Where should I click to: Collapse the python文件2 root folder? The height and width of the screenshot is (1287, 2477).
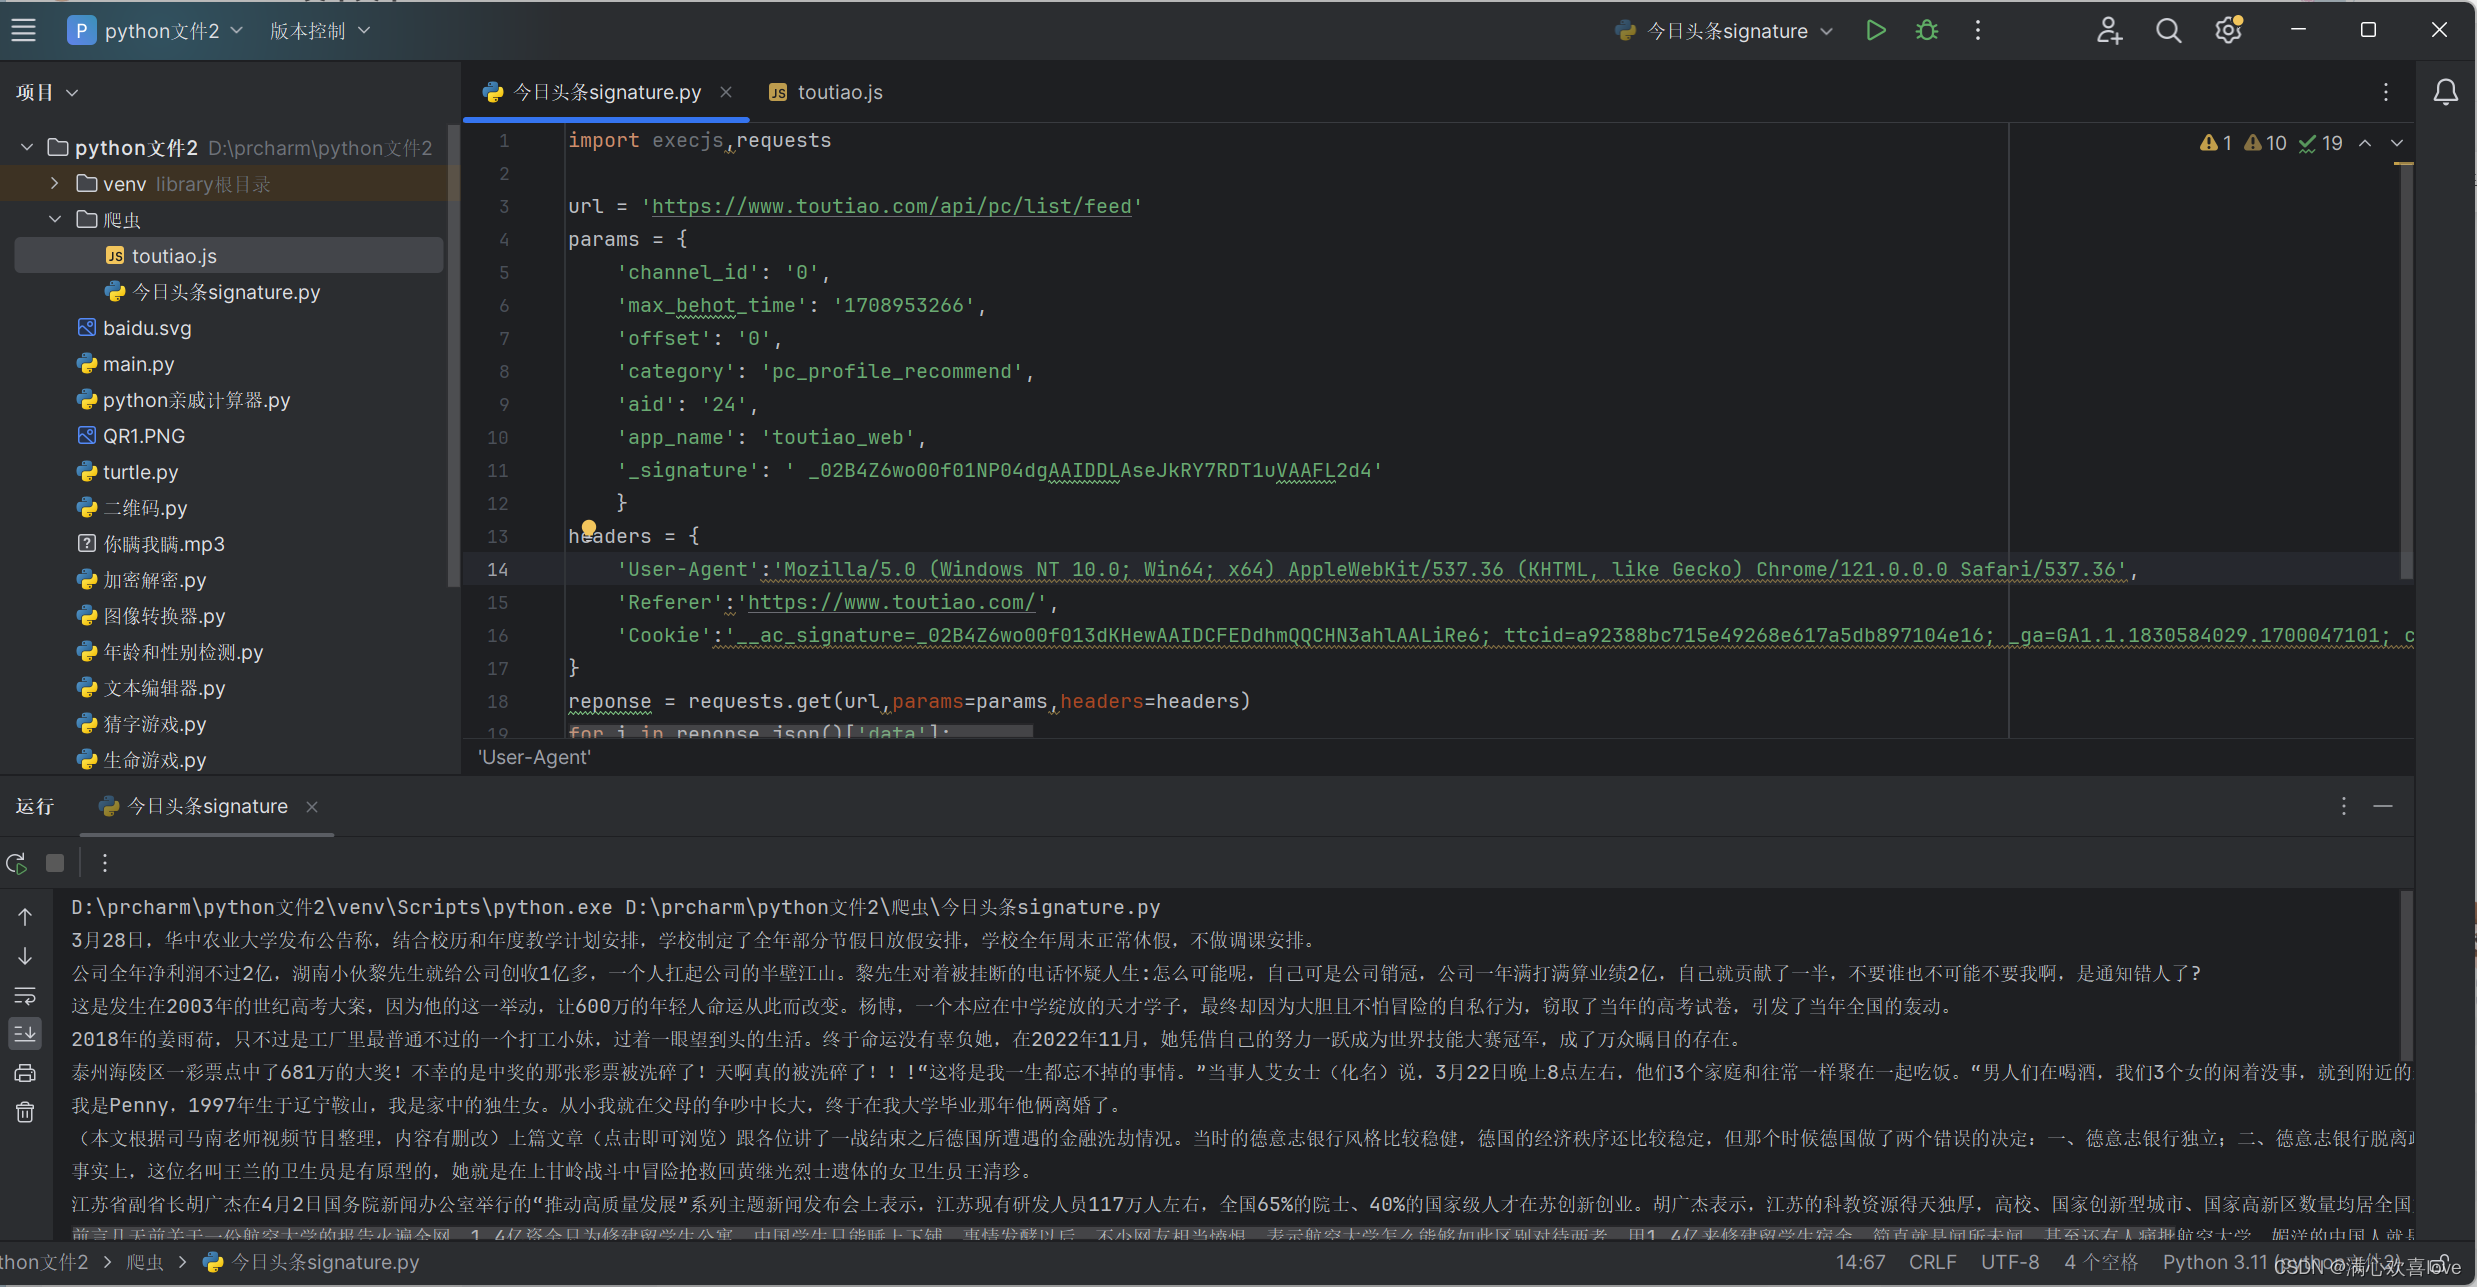tap(27, 148)
